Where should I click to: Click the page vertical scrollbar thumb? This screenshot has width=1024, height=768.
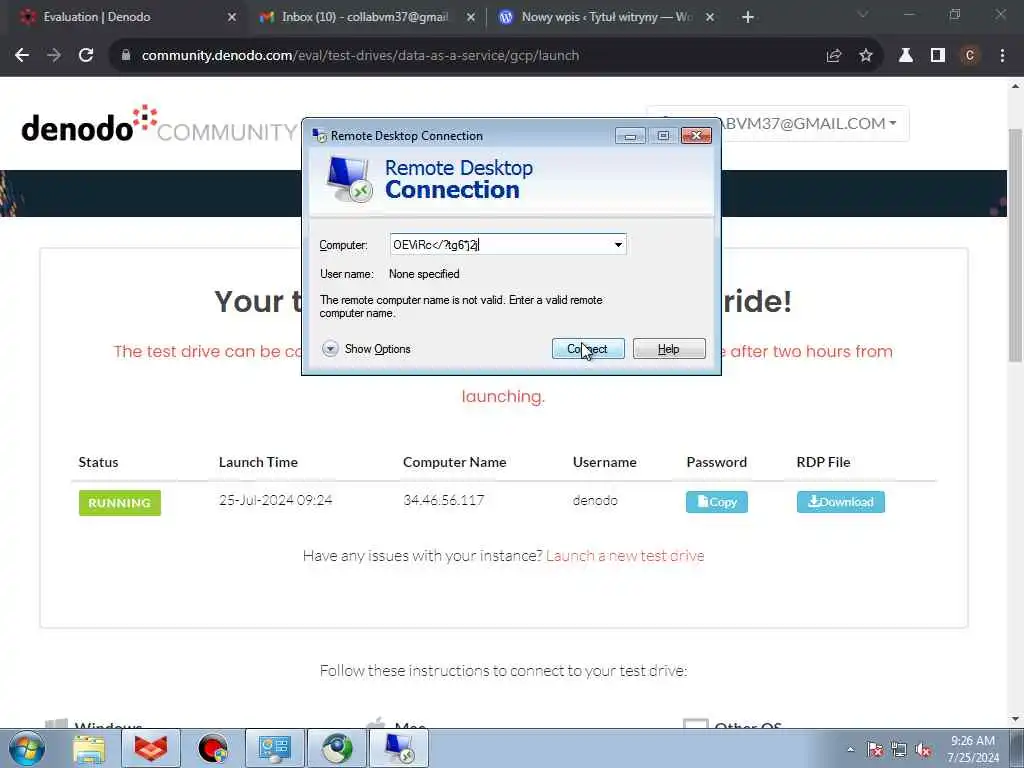point(1014,245)
